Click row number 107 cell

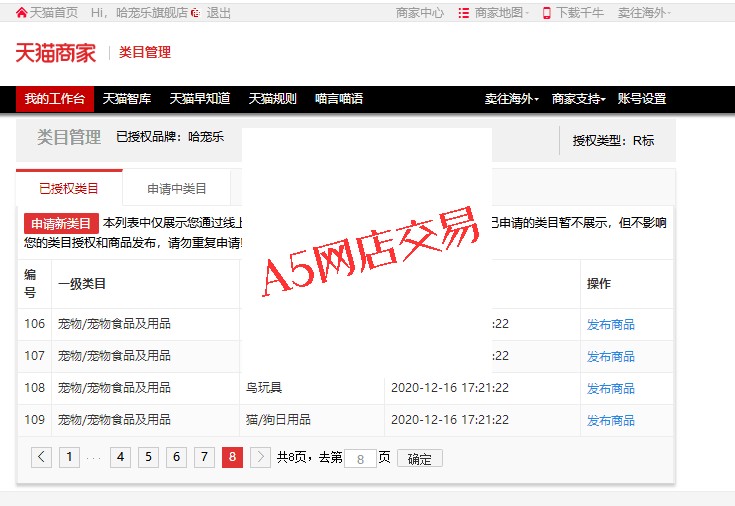tap(35, 355)
